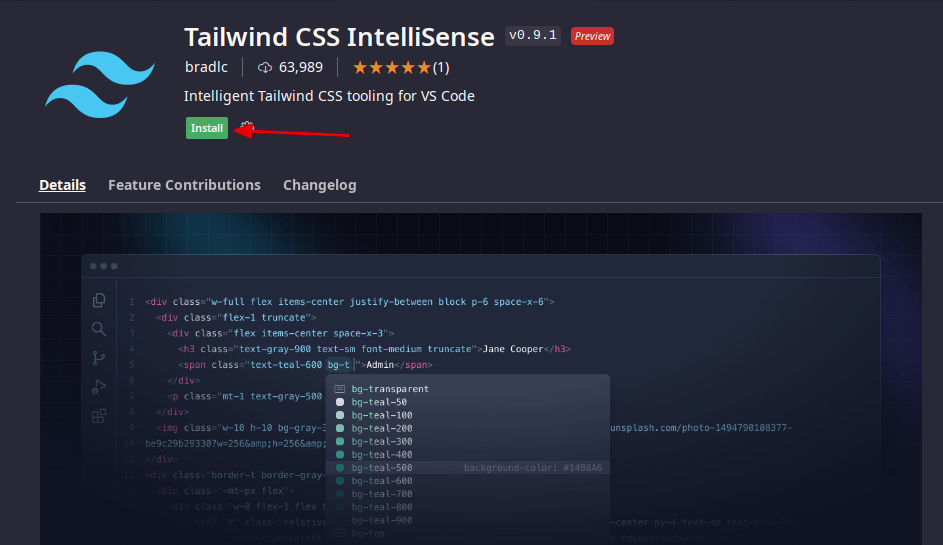Click the 63,989 install count

tap(301, 67)
